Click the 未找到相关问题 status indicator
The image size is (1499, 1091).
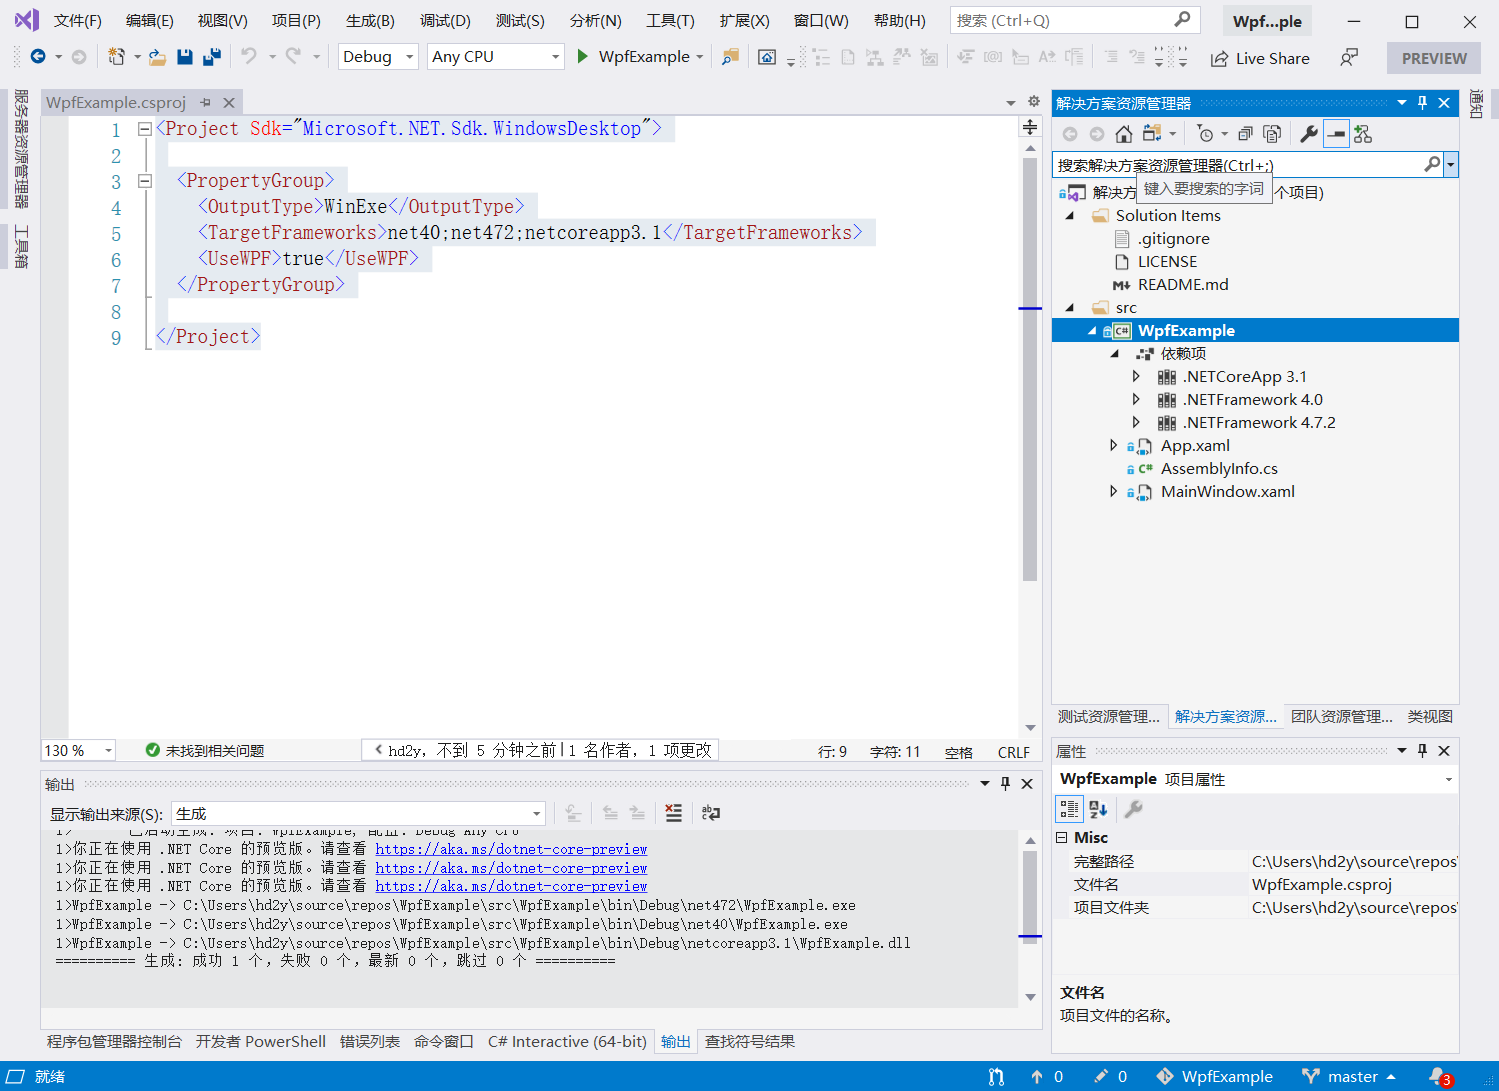[x=205, y=750]
